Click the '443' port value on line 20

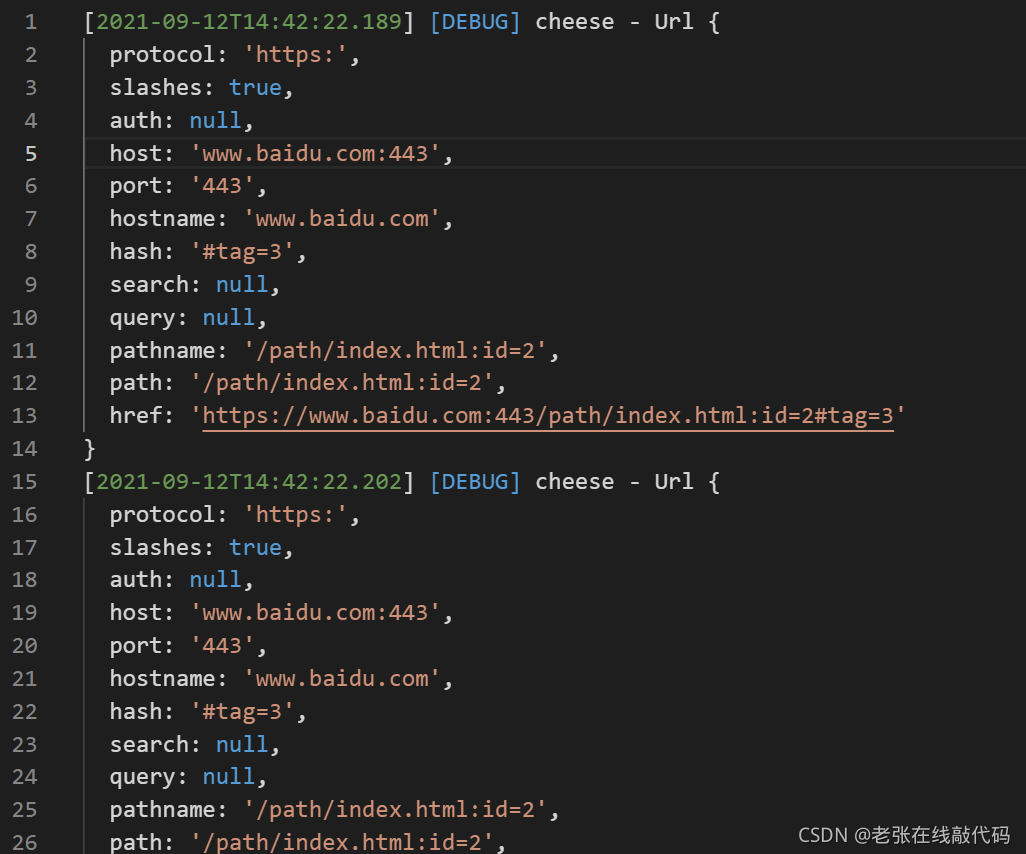pyautogui.click(x=222, y=646)
